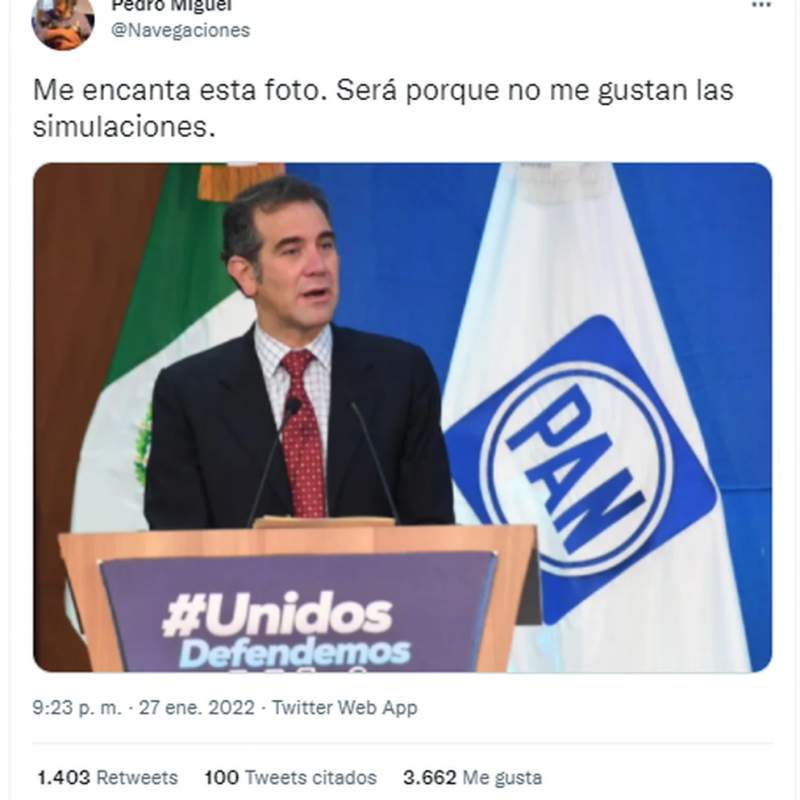Click the PAN logo in the photo
Viewport: 800px width, 800px height.
click(x=581, y=469)
